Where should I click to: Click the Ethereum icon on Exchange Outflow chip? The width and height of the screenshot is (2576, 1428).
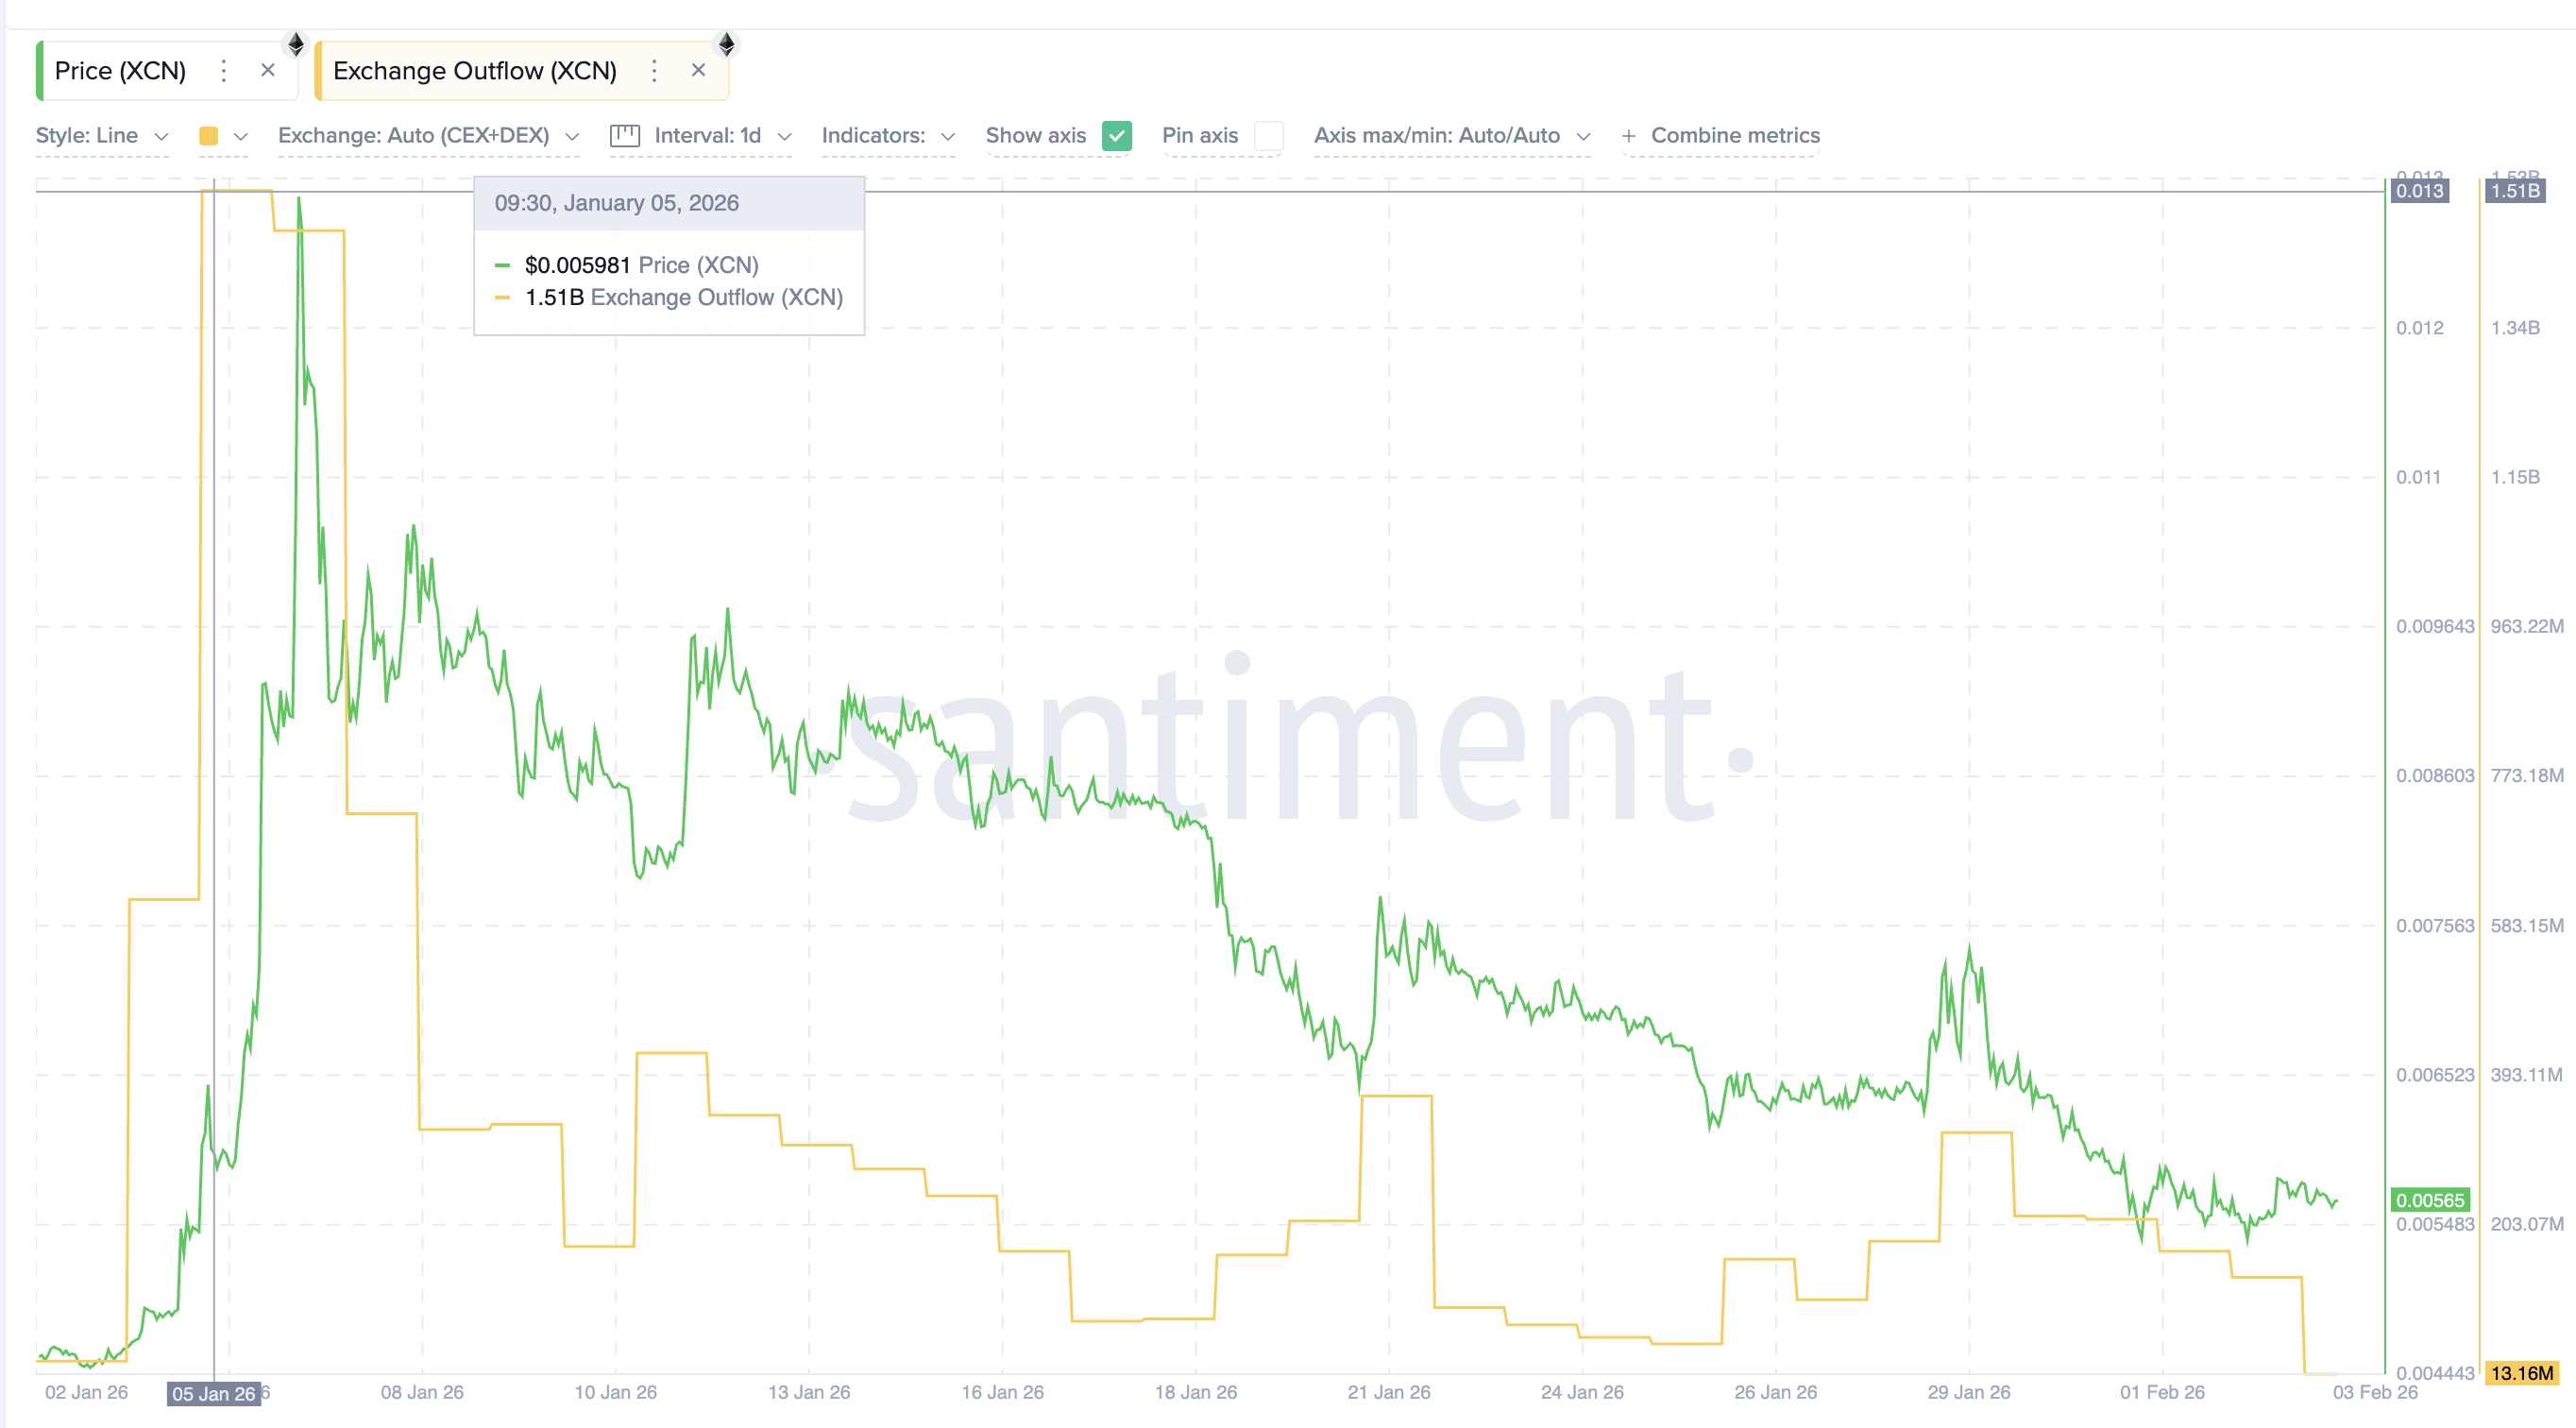coord(727,44)
